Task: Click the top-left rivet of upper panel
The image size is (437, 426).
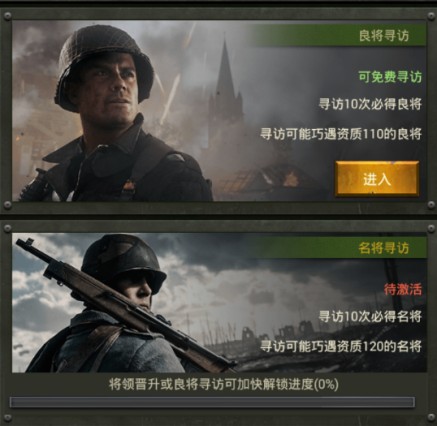Action: (x=7, y=15)
